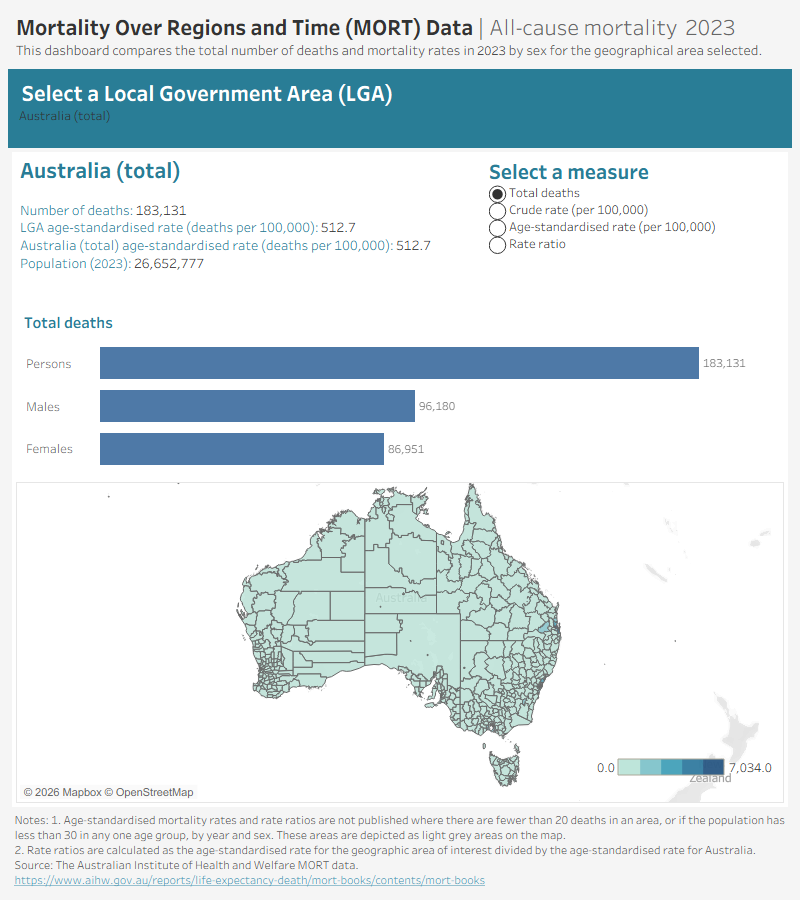Screen dimensions: 800x900
Task: Click the 0.0 legend minimum label
Action: coord(605,768)
